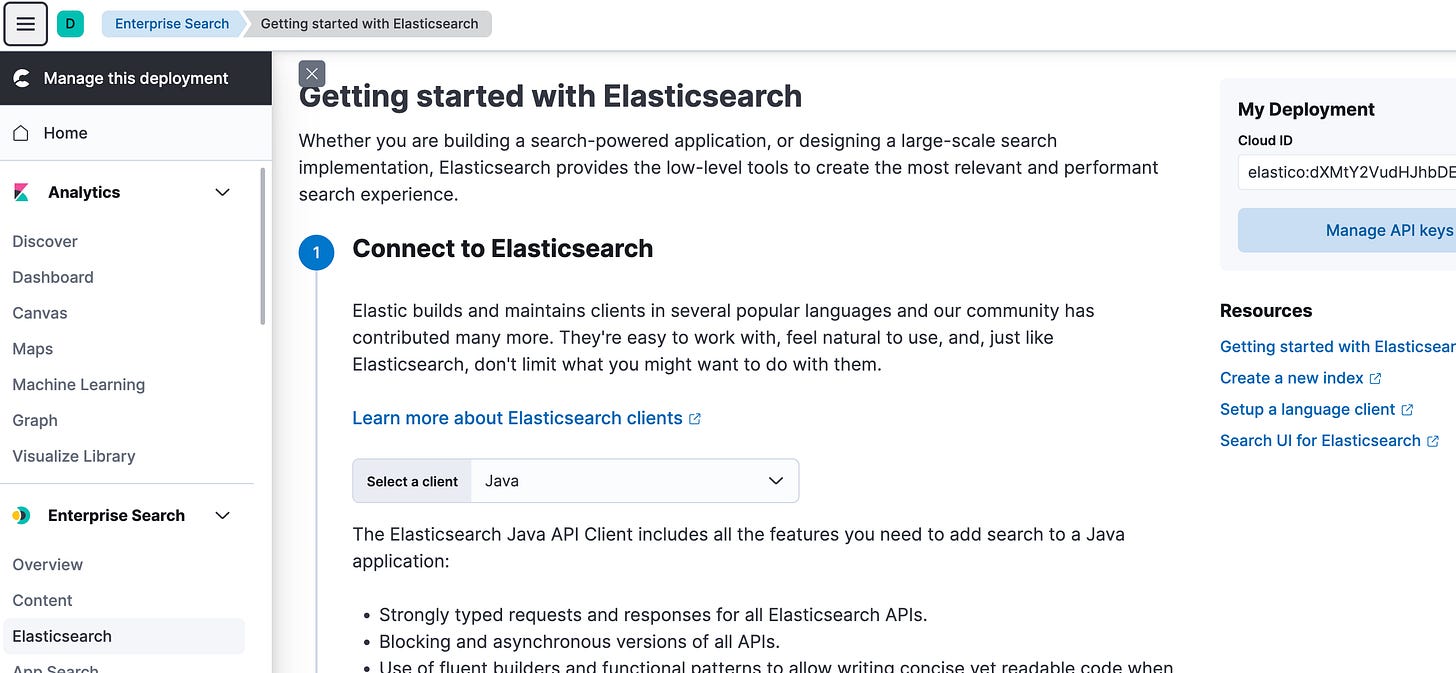Click the Kibana Analytics logo icon
Image resolution: width=1456 pixels, height=673 pixels.
click(x=22, y=192)
